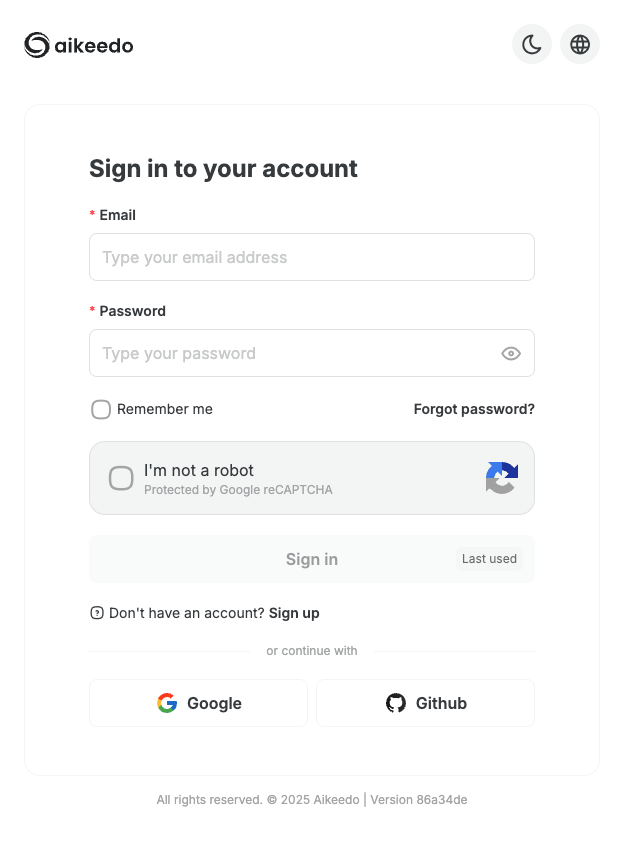Click the Remember me label text

pyautogui.click(x=165, y=409)
